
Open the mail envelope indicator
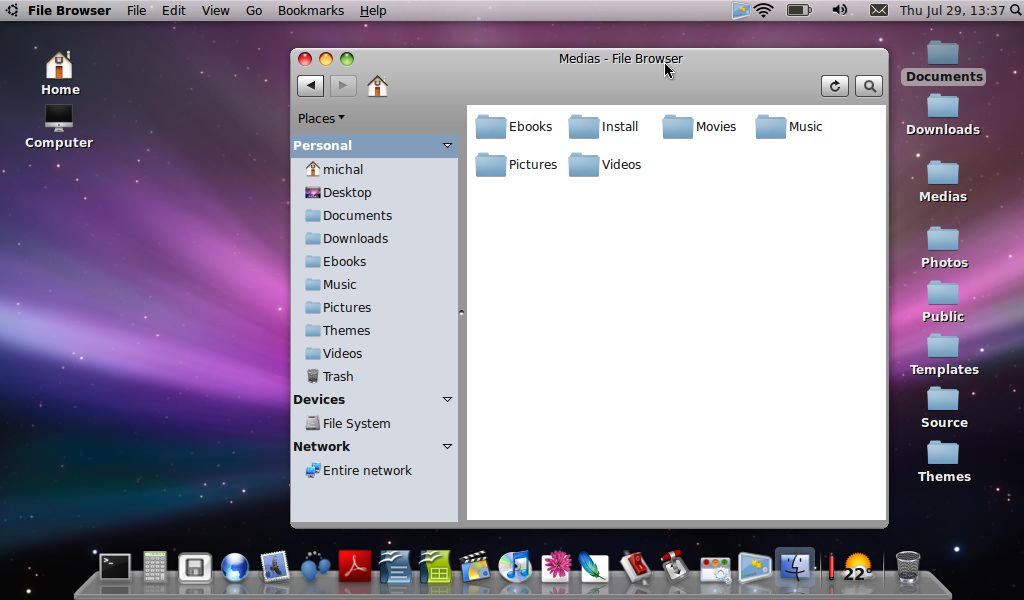[x=879, y=10]
